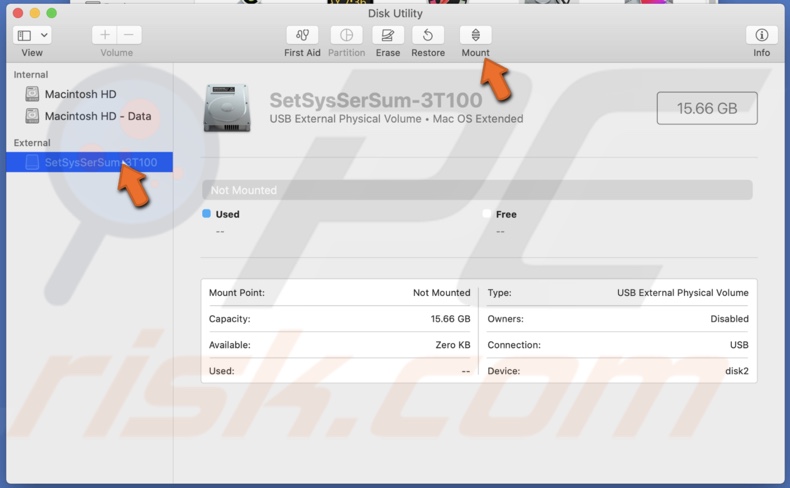Mount the selected volume using Mount icon

tap(475, 36)
